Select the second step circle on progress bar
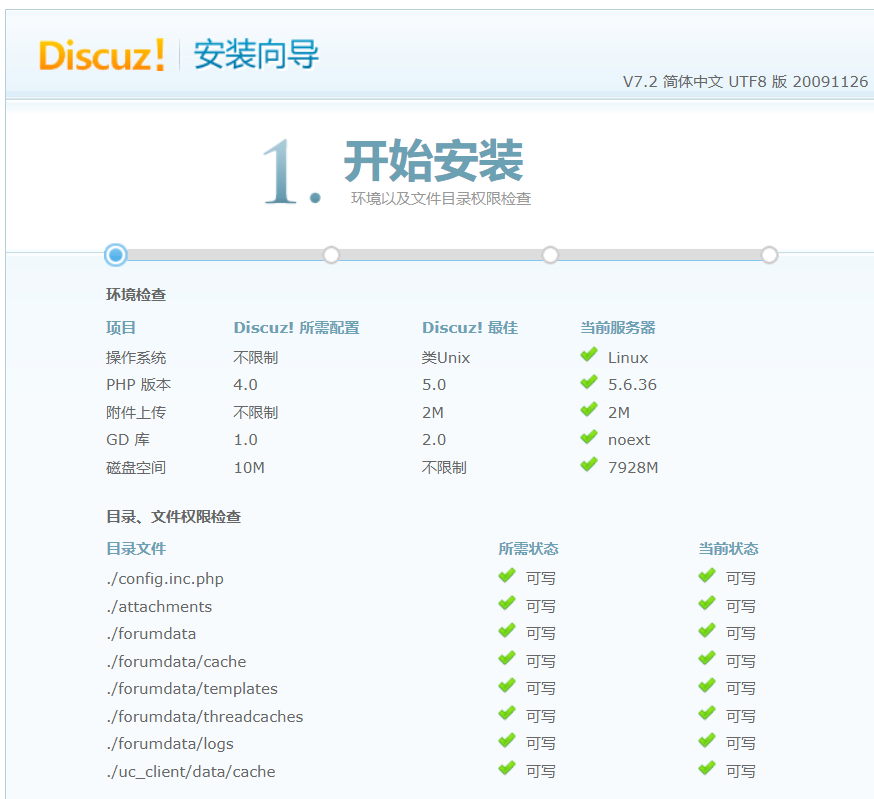 331,255
